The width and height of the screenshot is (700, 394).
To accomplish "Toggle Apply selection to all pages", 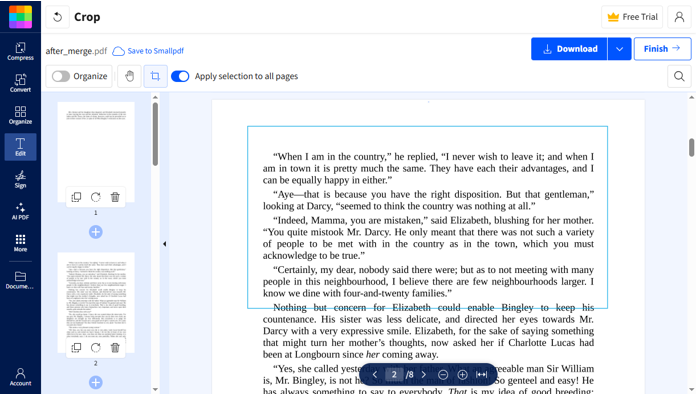I will [x=180, y=76].
